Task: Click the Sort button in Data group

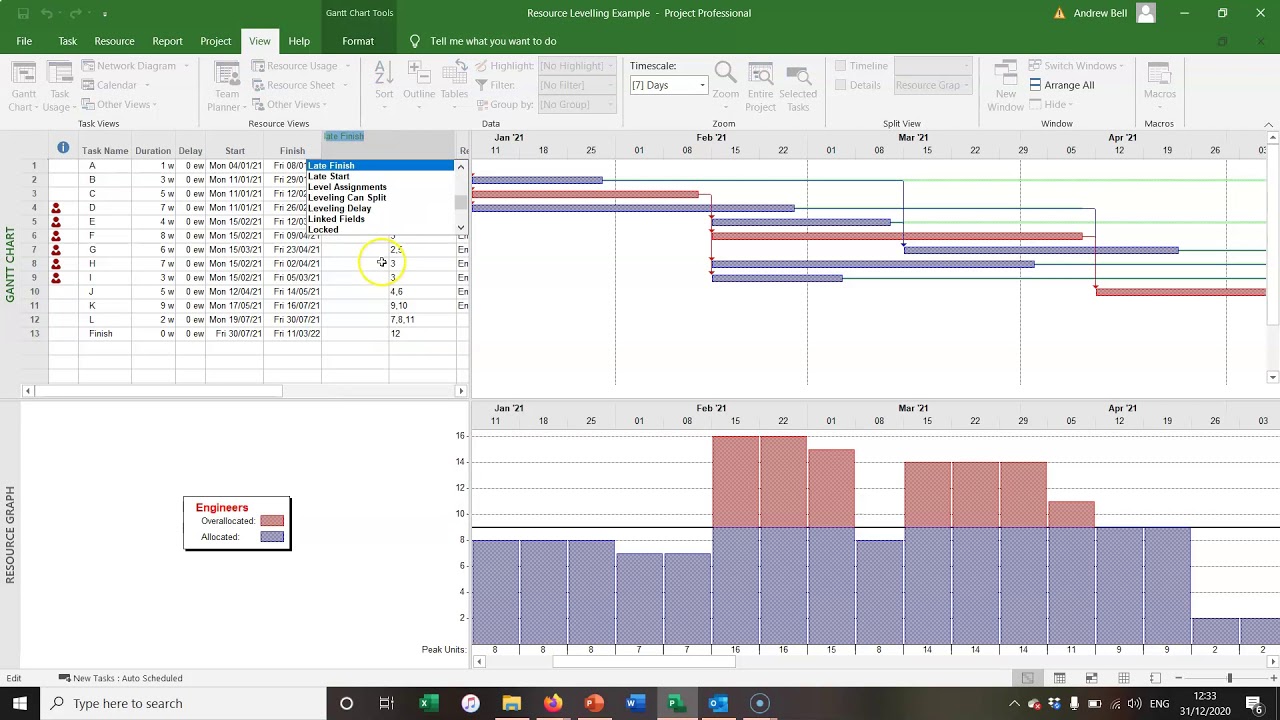Action: pyautogui.click(x=384, y=81)
